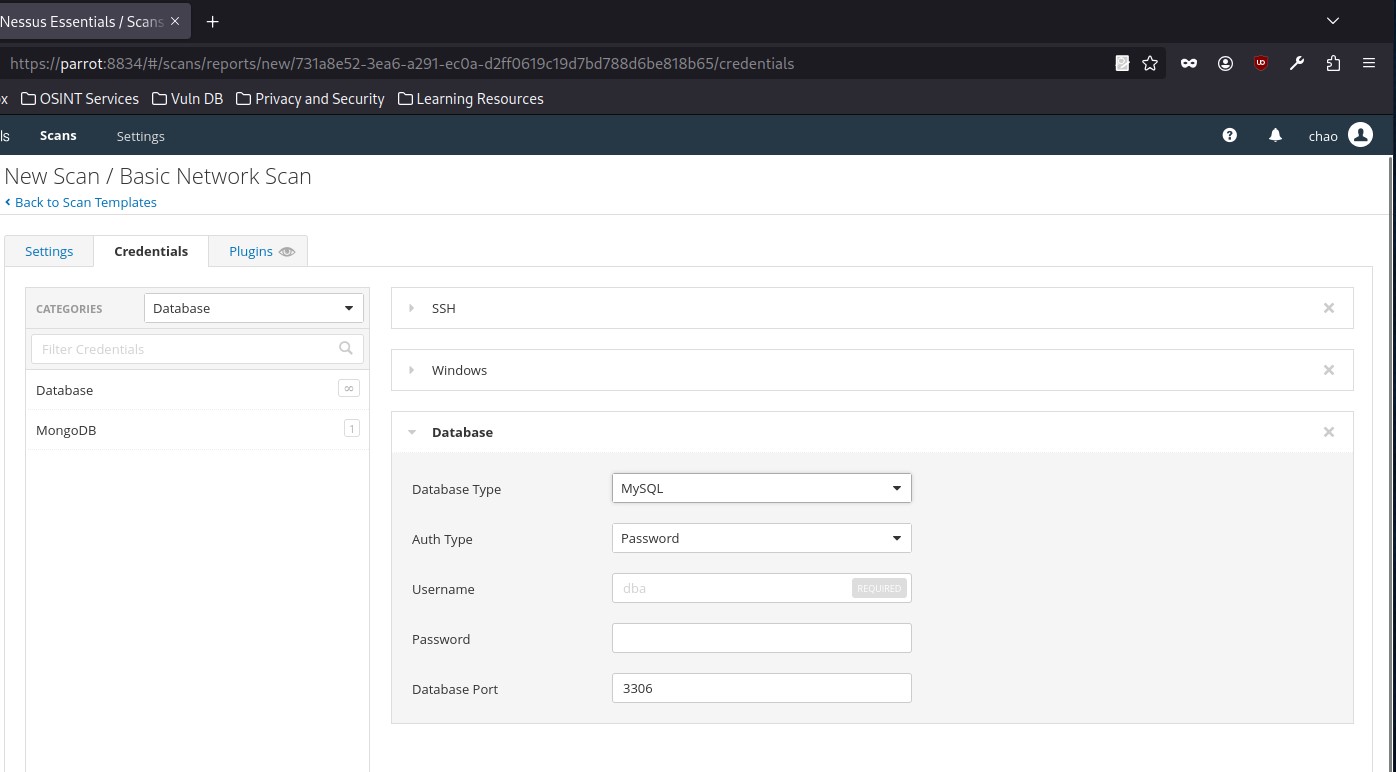Expand the Windows credential section
The image size is (1396, 772).
click(x=411, y=370)
